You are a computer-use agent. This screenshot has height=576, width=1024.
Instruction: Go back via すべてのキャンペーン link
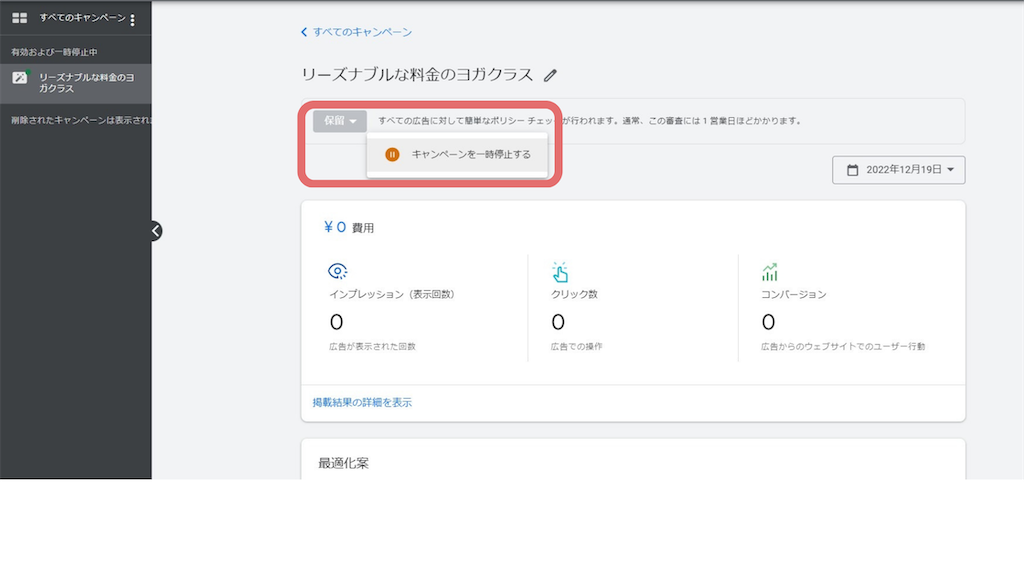coord(362,32)
